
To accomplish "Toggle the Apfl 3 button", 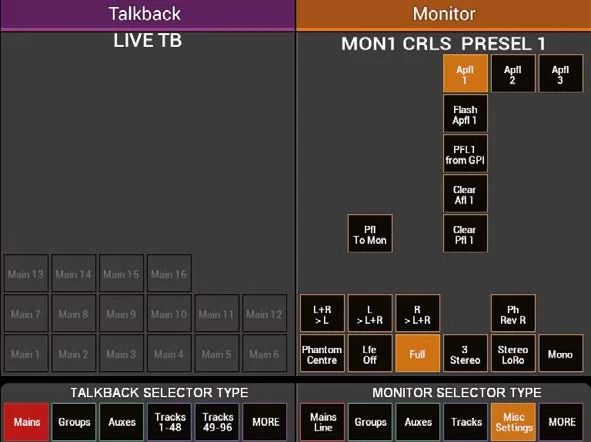I will [x=560, y=73].
